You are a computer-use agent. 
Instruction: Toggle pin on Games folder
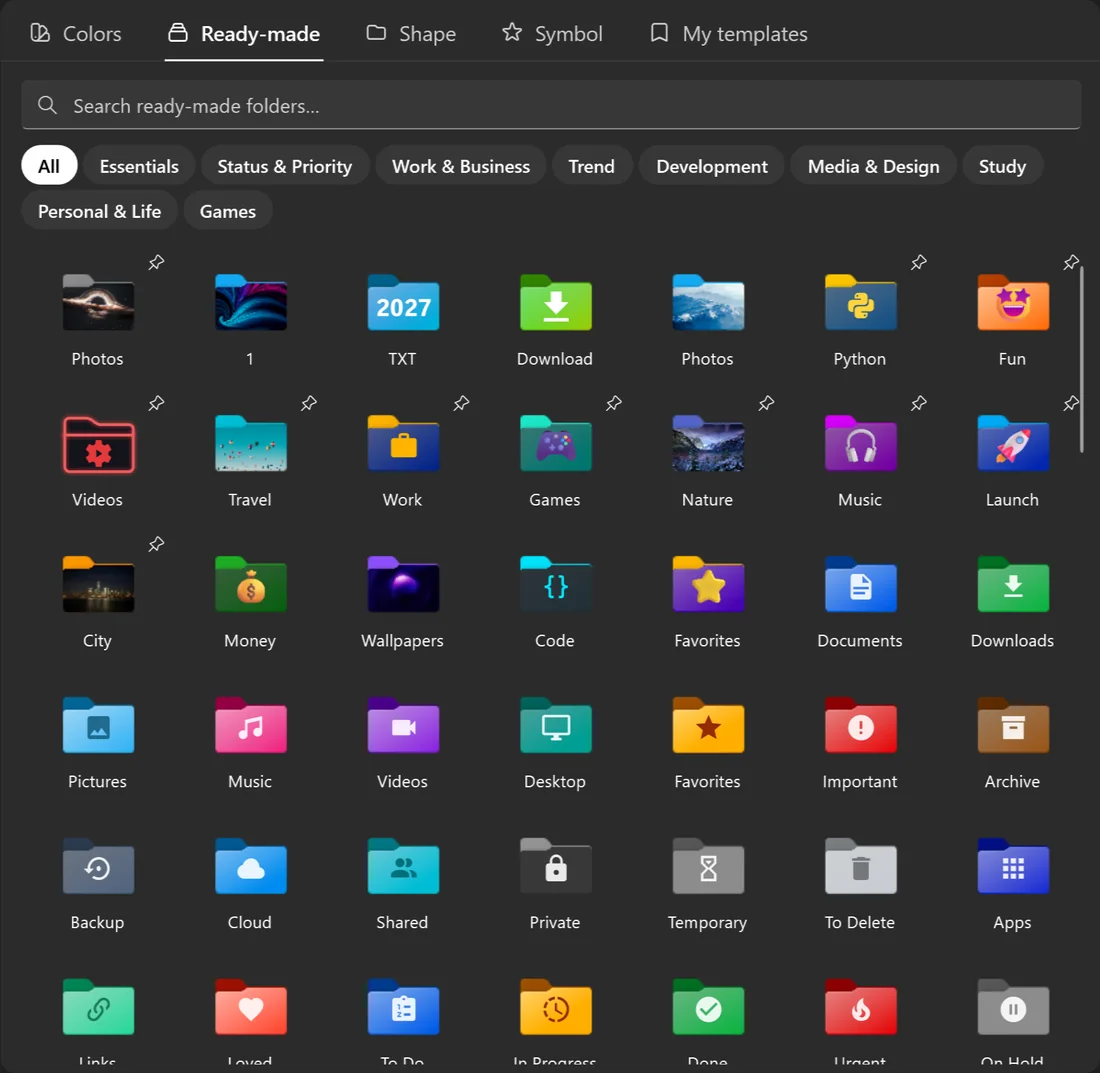point(614,403)
